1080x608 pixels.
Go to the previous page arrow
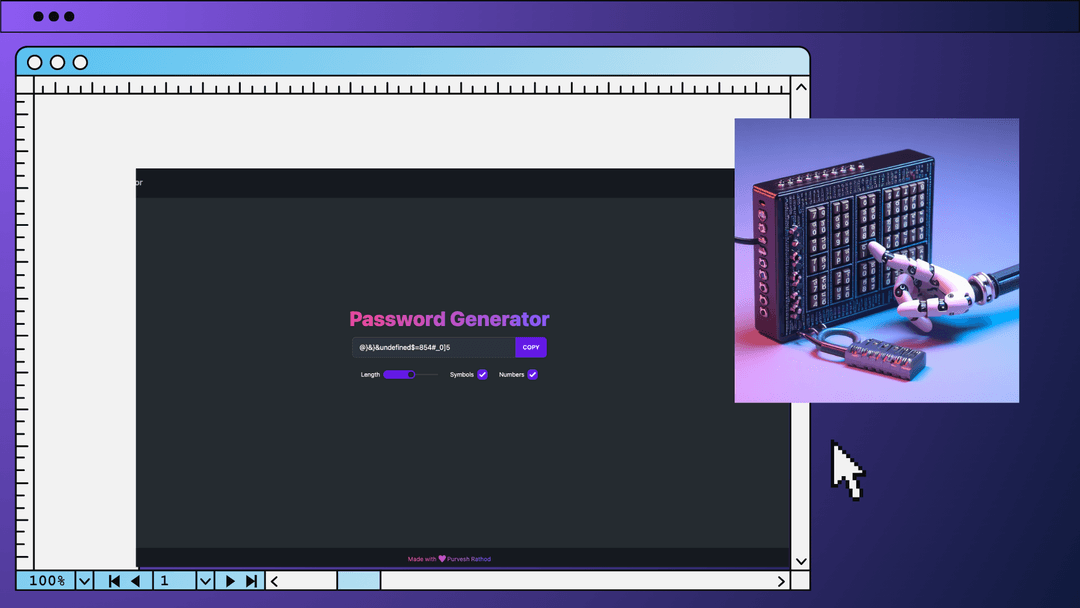tap(135, 581)
